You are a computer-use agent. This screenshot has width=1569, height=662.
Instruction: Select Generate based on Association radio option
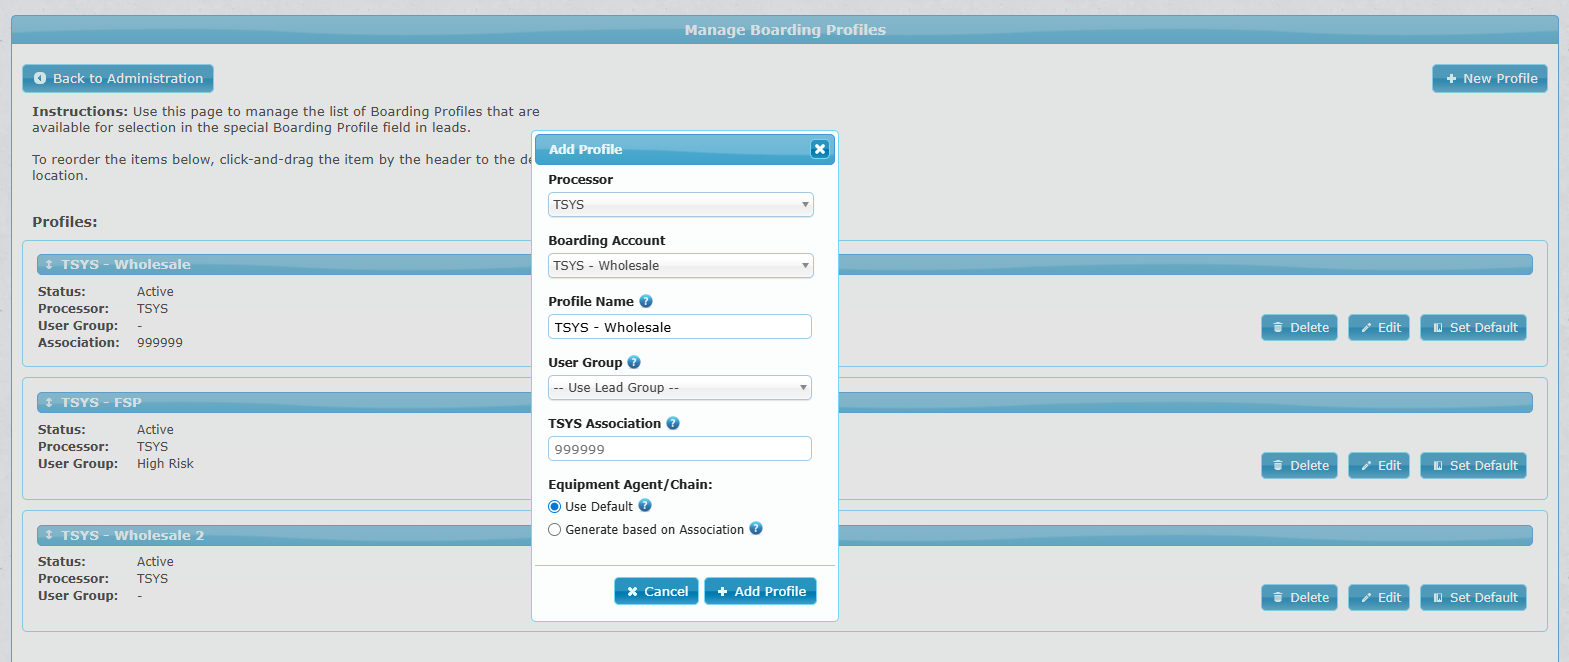tap(555, 530)
